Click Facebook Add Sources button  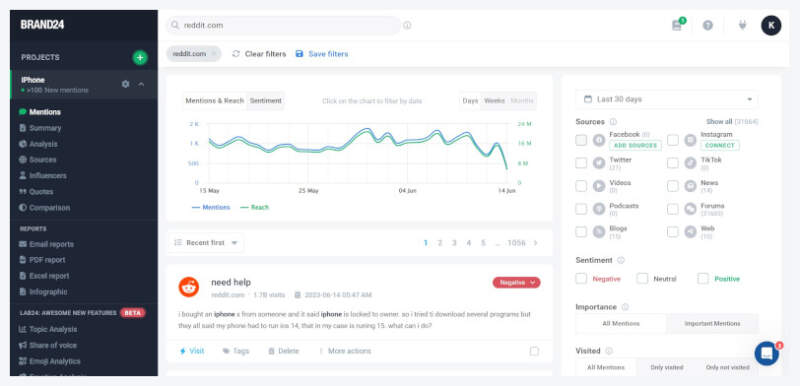click(635, 145)
